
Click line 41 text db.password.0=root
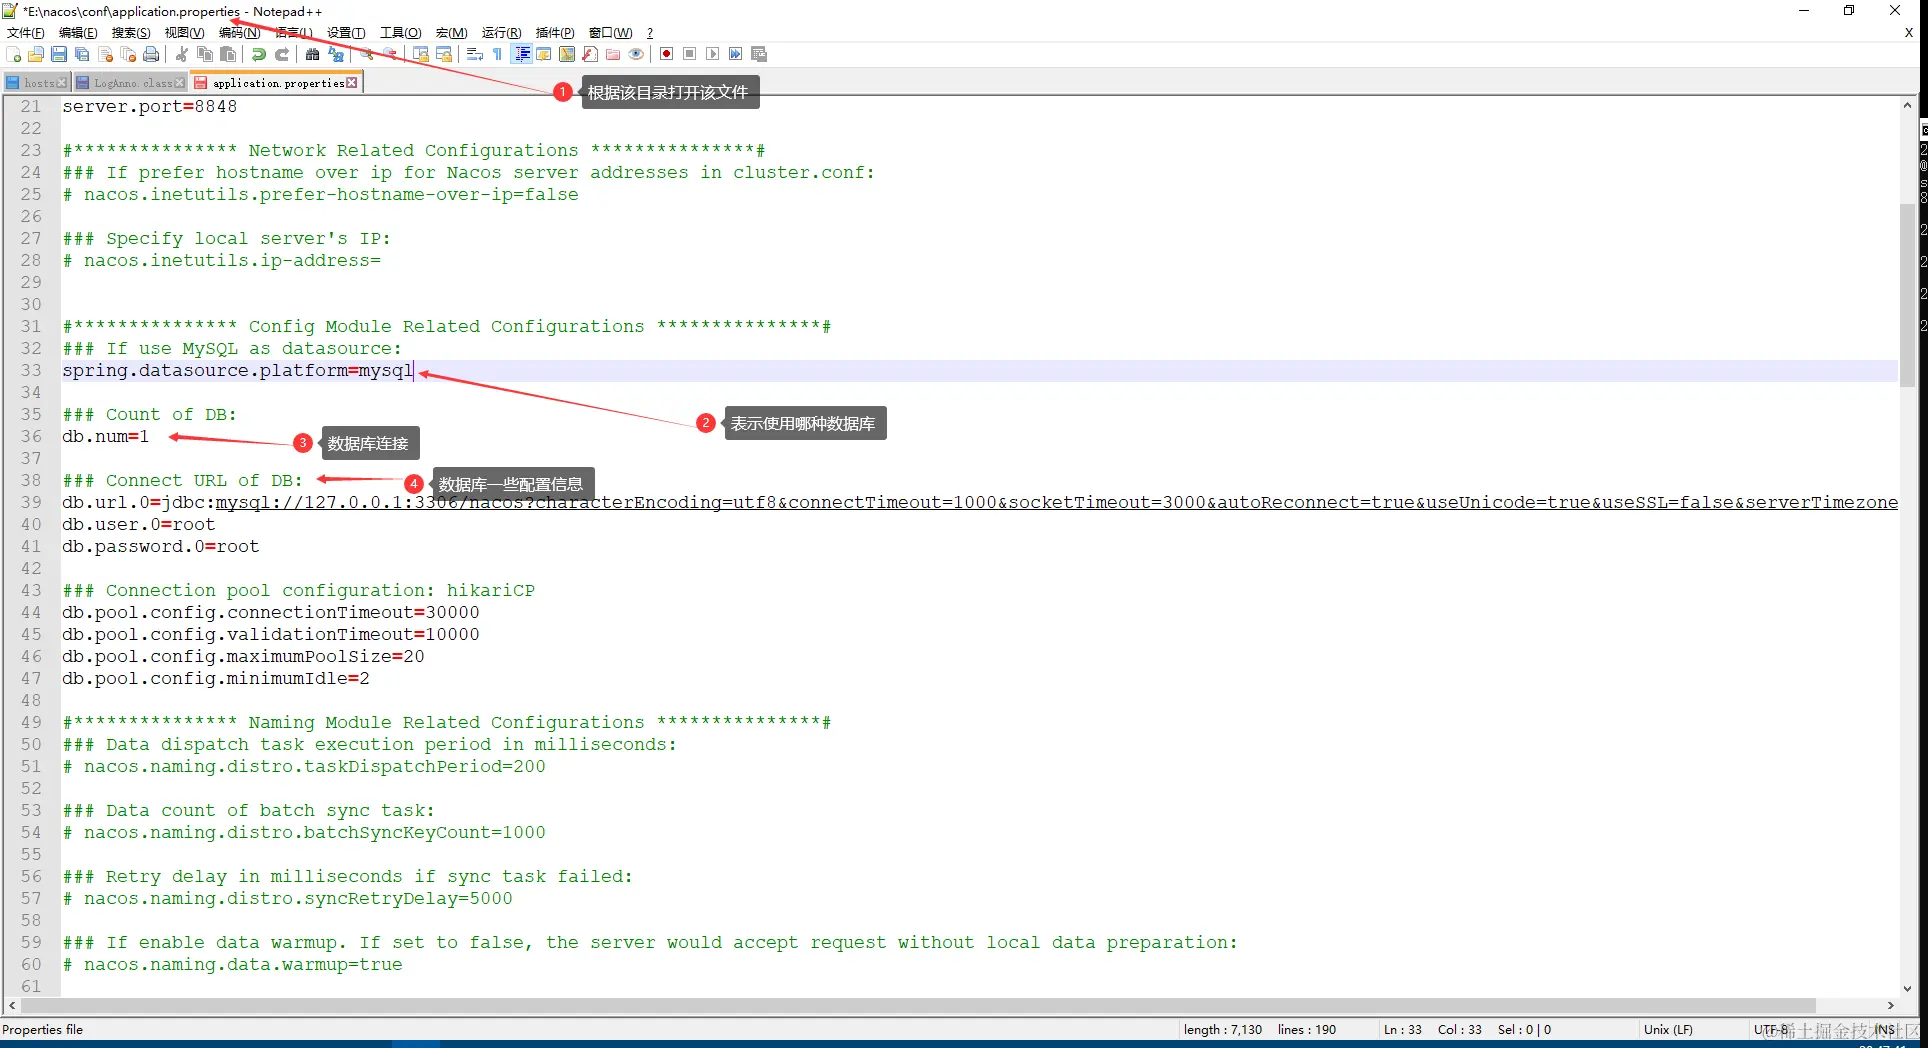pyautogui.click(x=161, y=546)
